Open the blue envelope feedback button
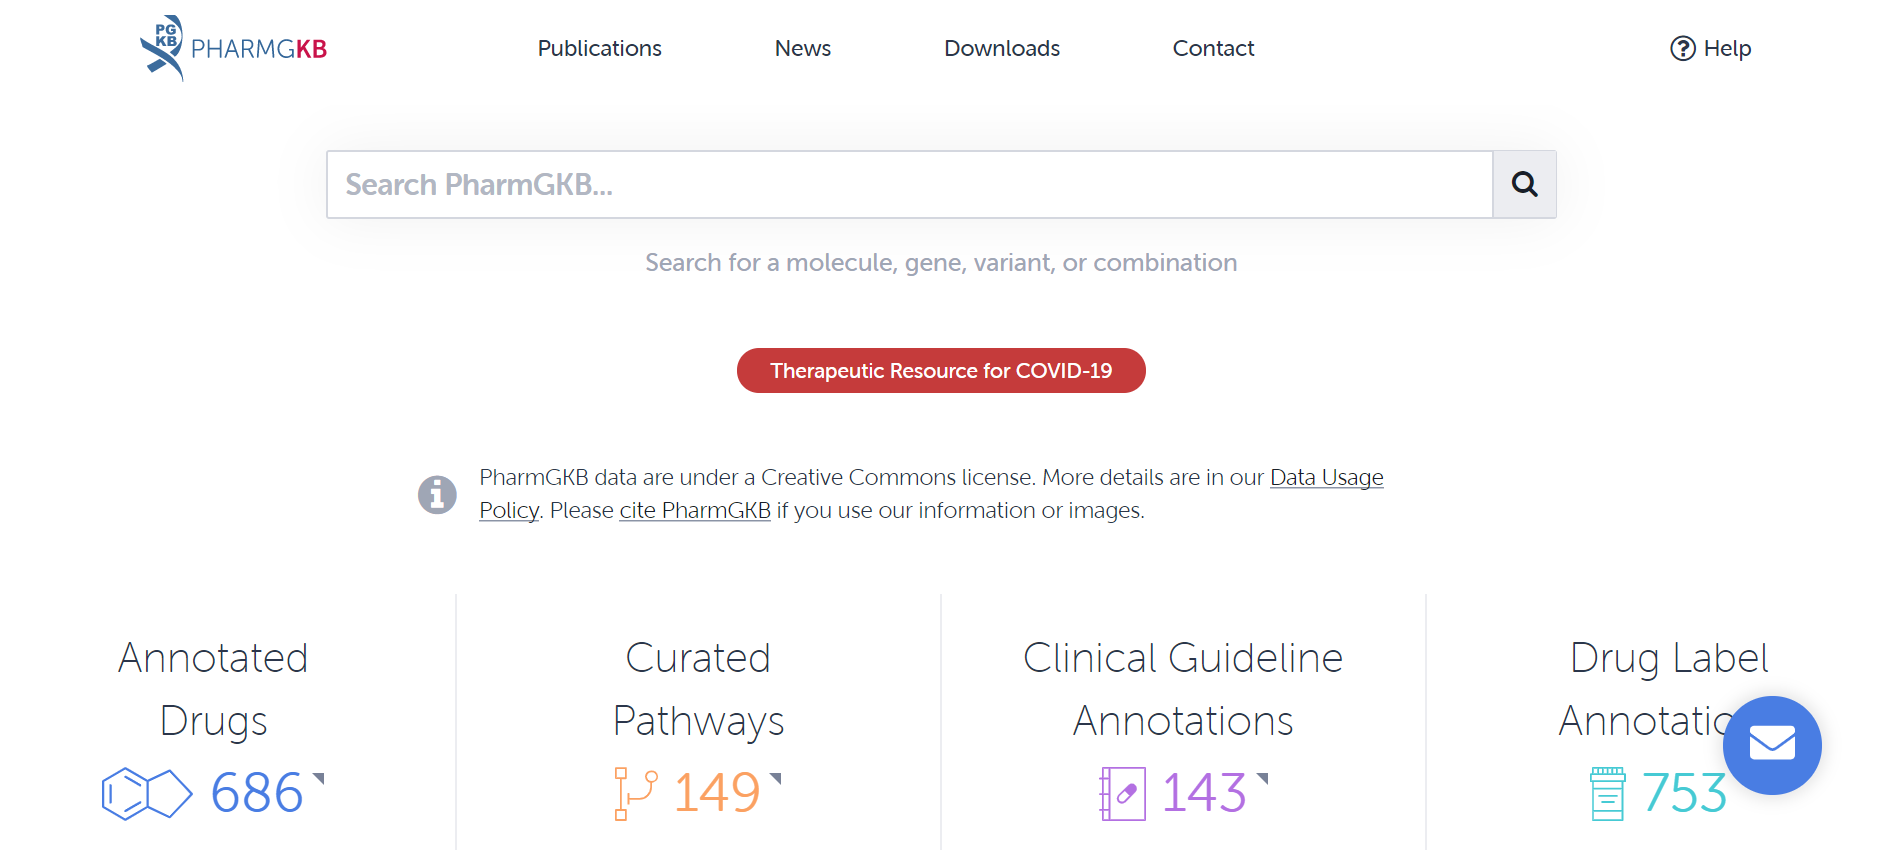The image size is (1879, 850). (x=1771, y=745)
